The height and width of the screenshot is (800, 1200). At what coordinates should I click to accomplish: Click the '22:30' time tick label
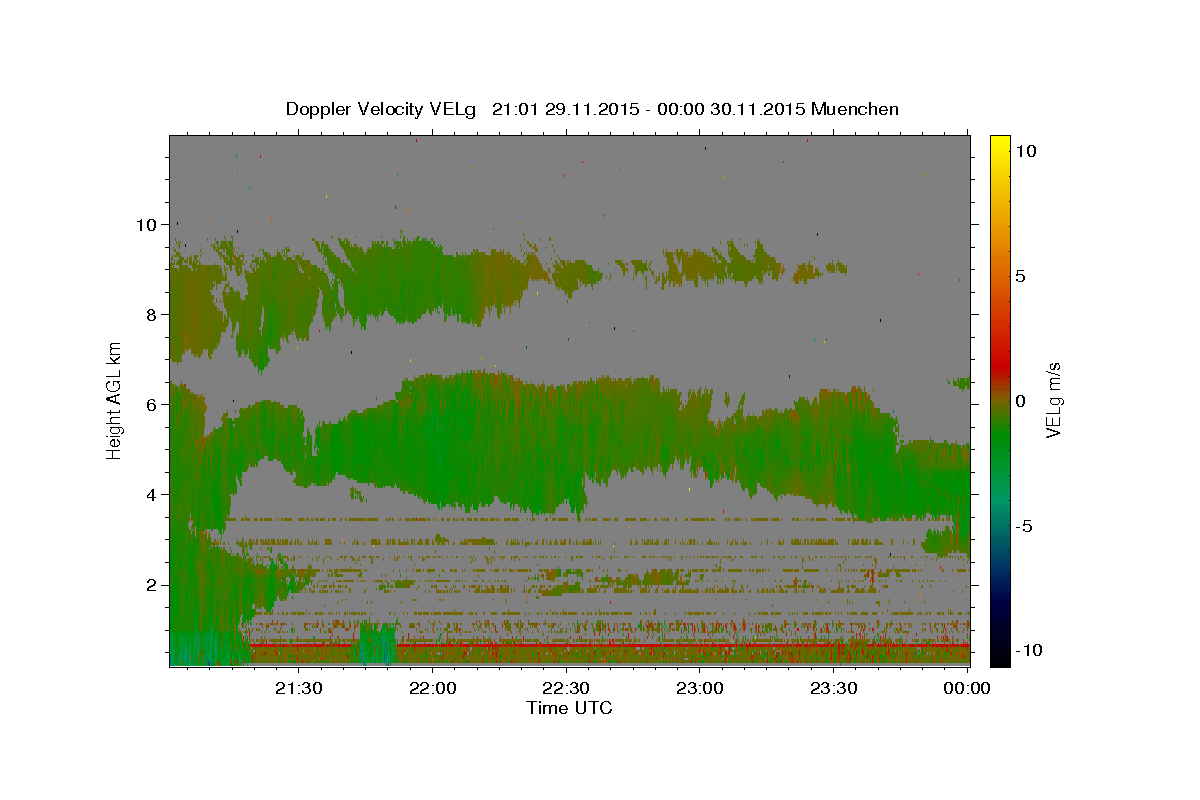(566, 688)
